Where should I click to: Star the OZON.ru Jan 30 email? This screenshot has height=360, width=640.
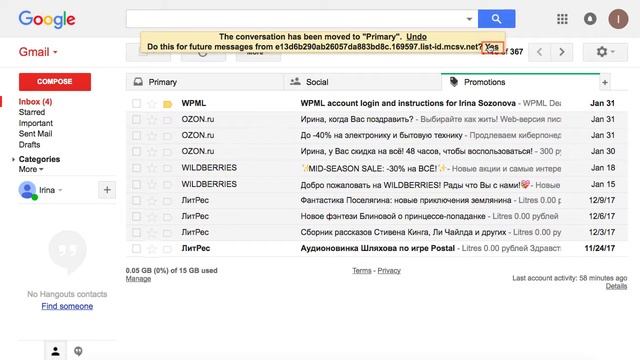tap(152, 151)
